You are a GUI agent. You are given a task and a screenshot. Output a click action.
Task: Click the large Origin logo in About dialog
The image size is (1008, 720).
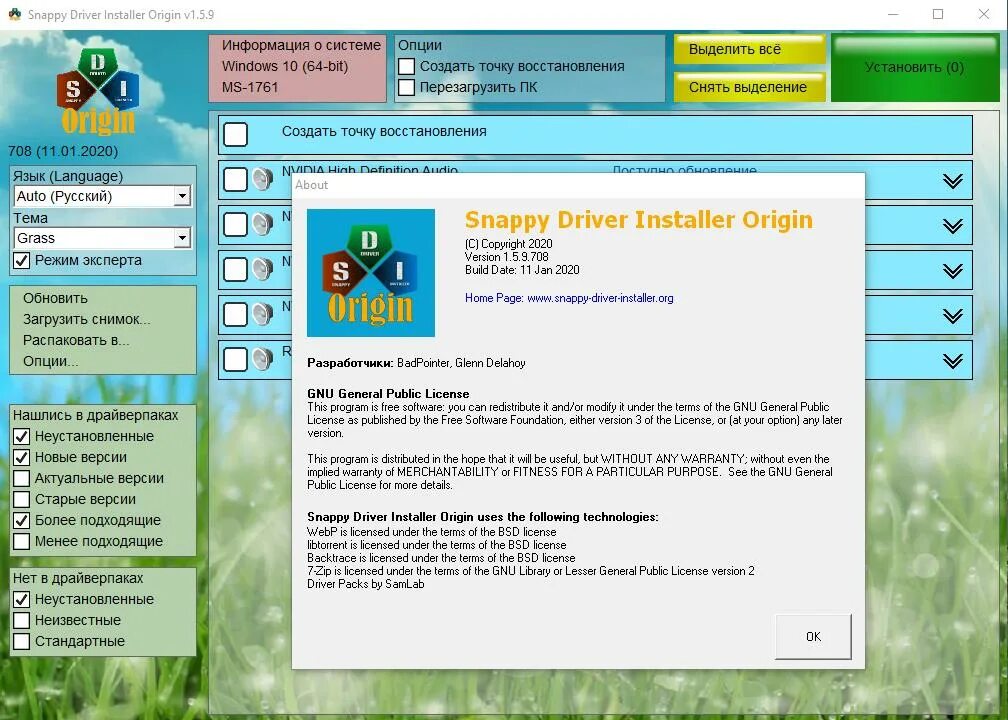click(371, 273)
